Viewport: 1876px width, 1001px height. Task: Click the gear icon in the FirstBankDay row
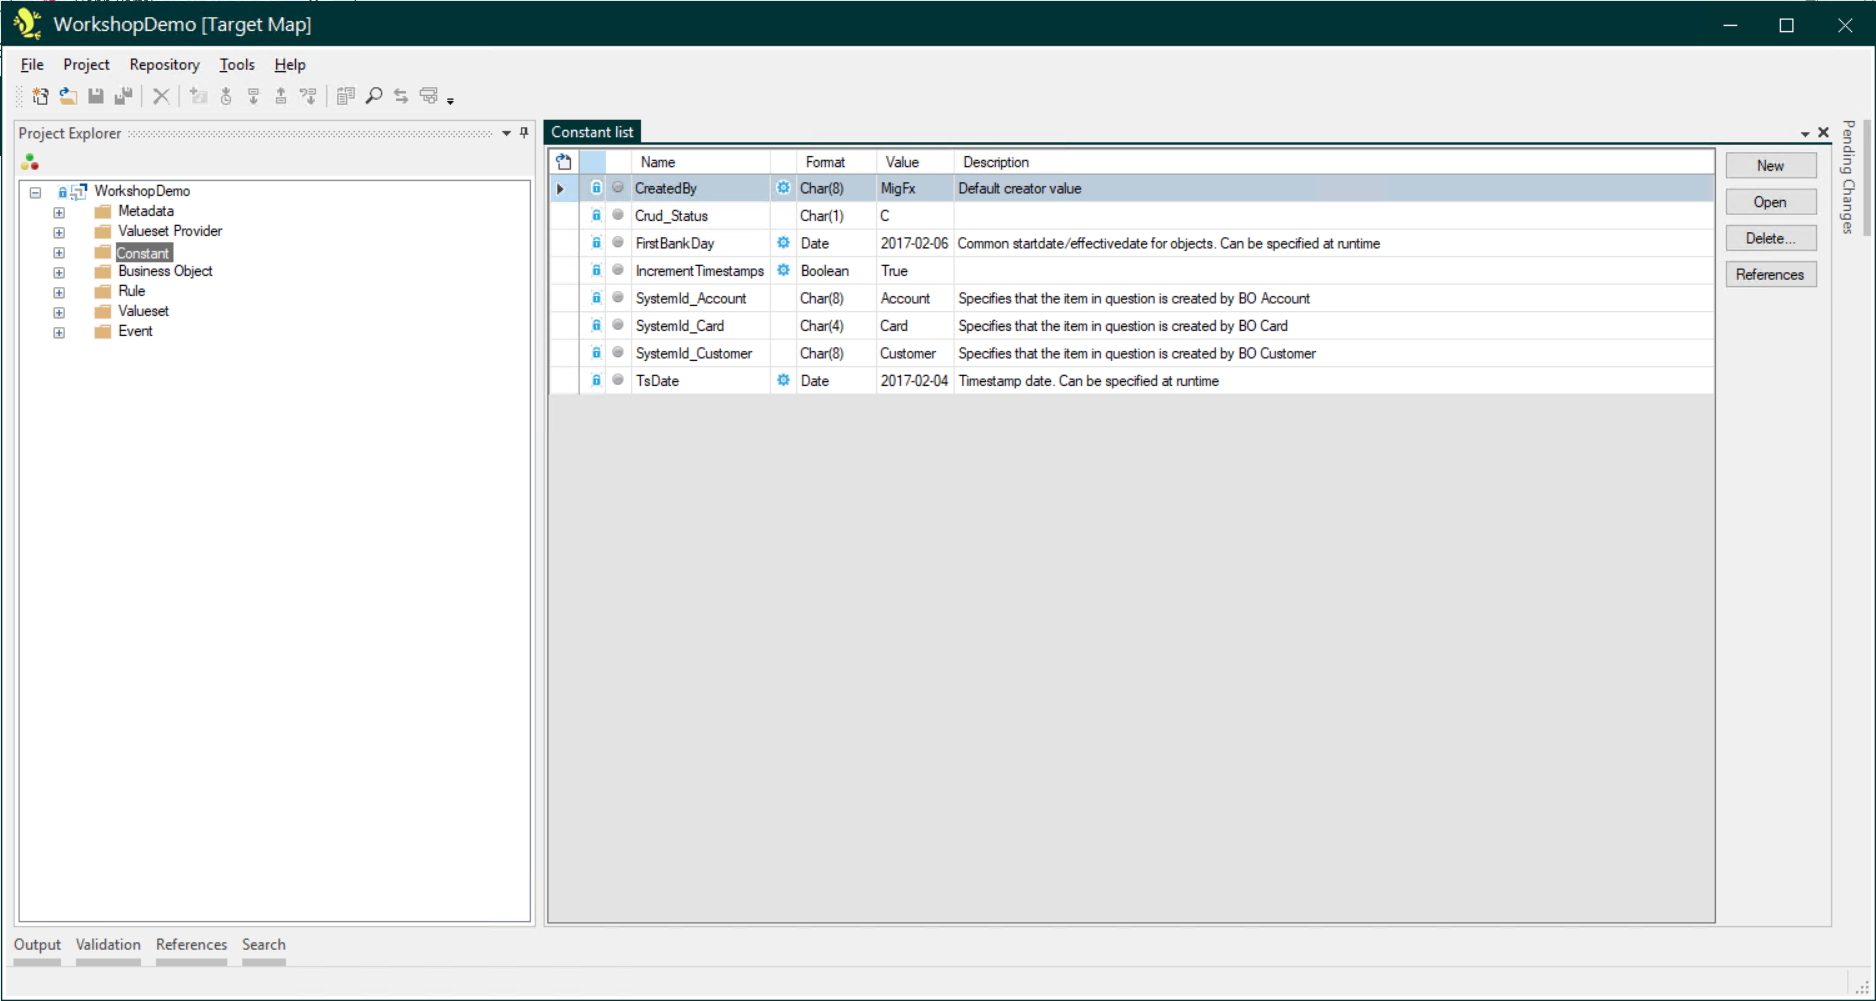click(x=783, y=243)
